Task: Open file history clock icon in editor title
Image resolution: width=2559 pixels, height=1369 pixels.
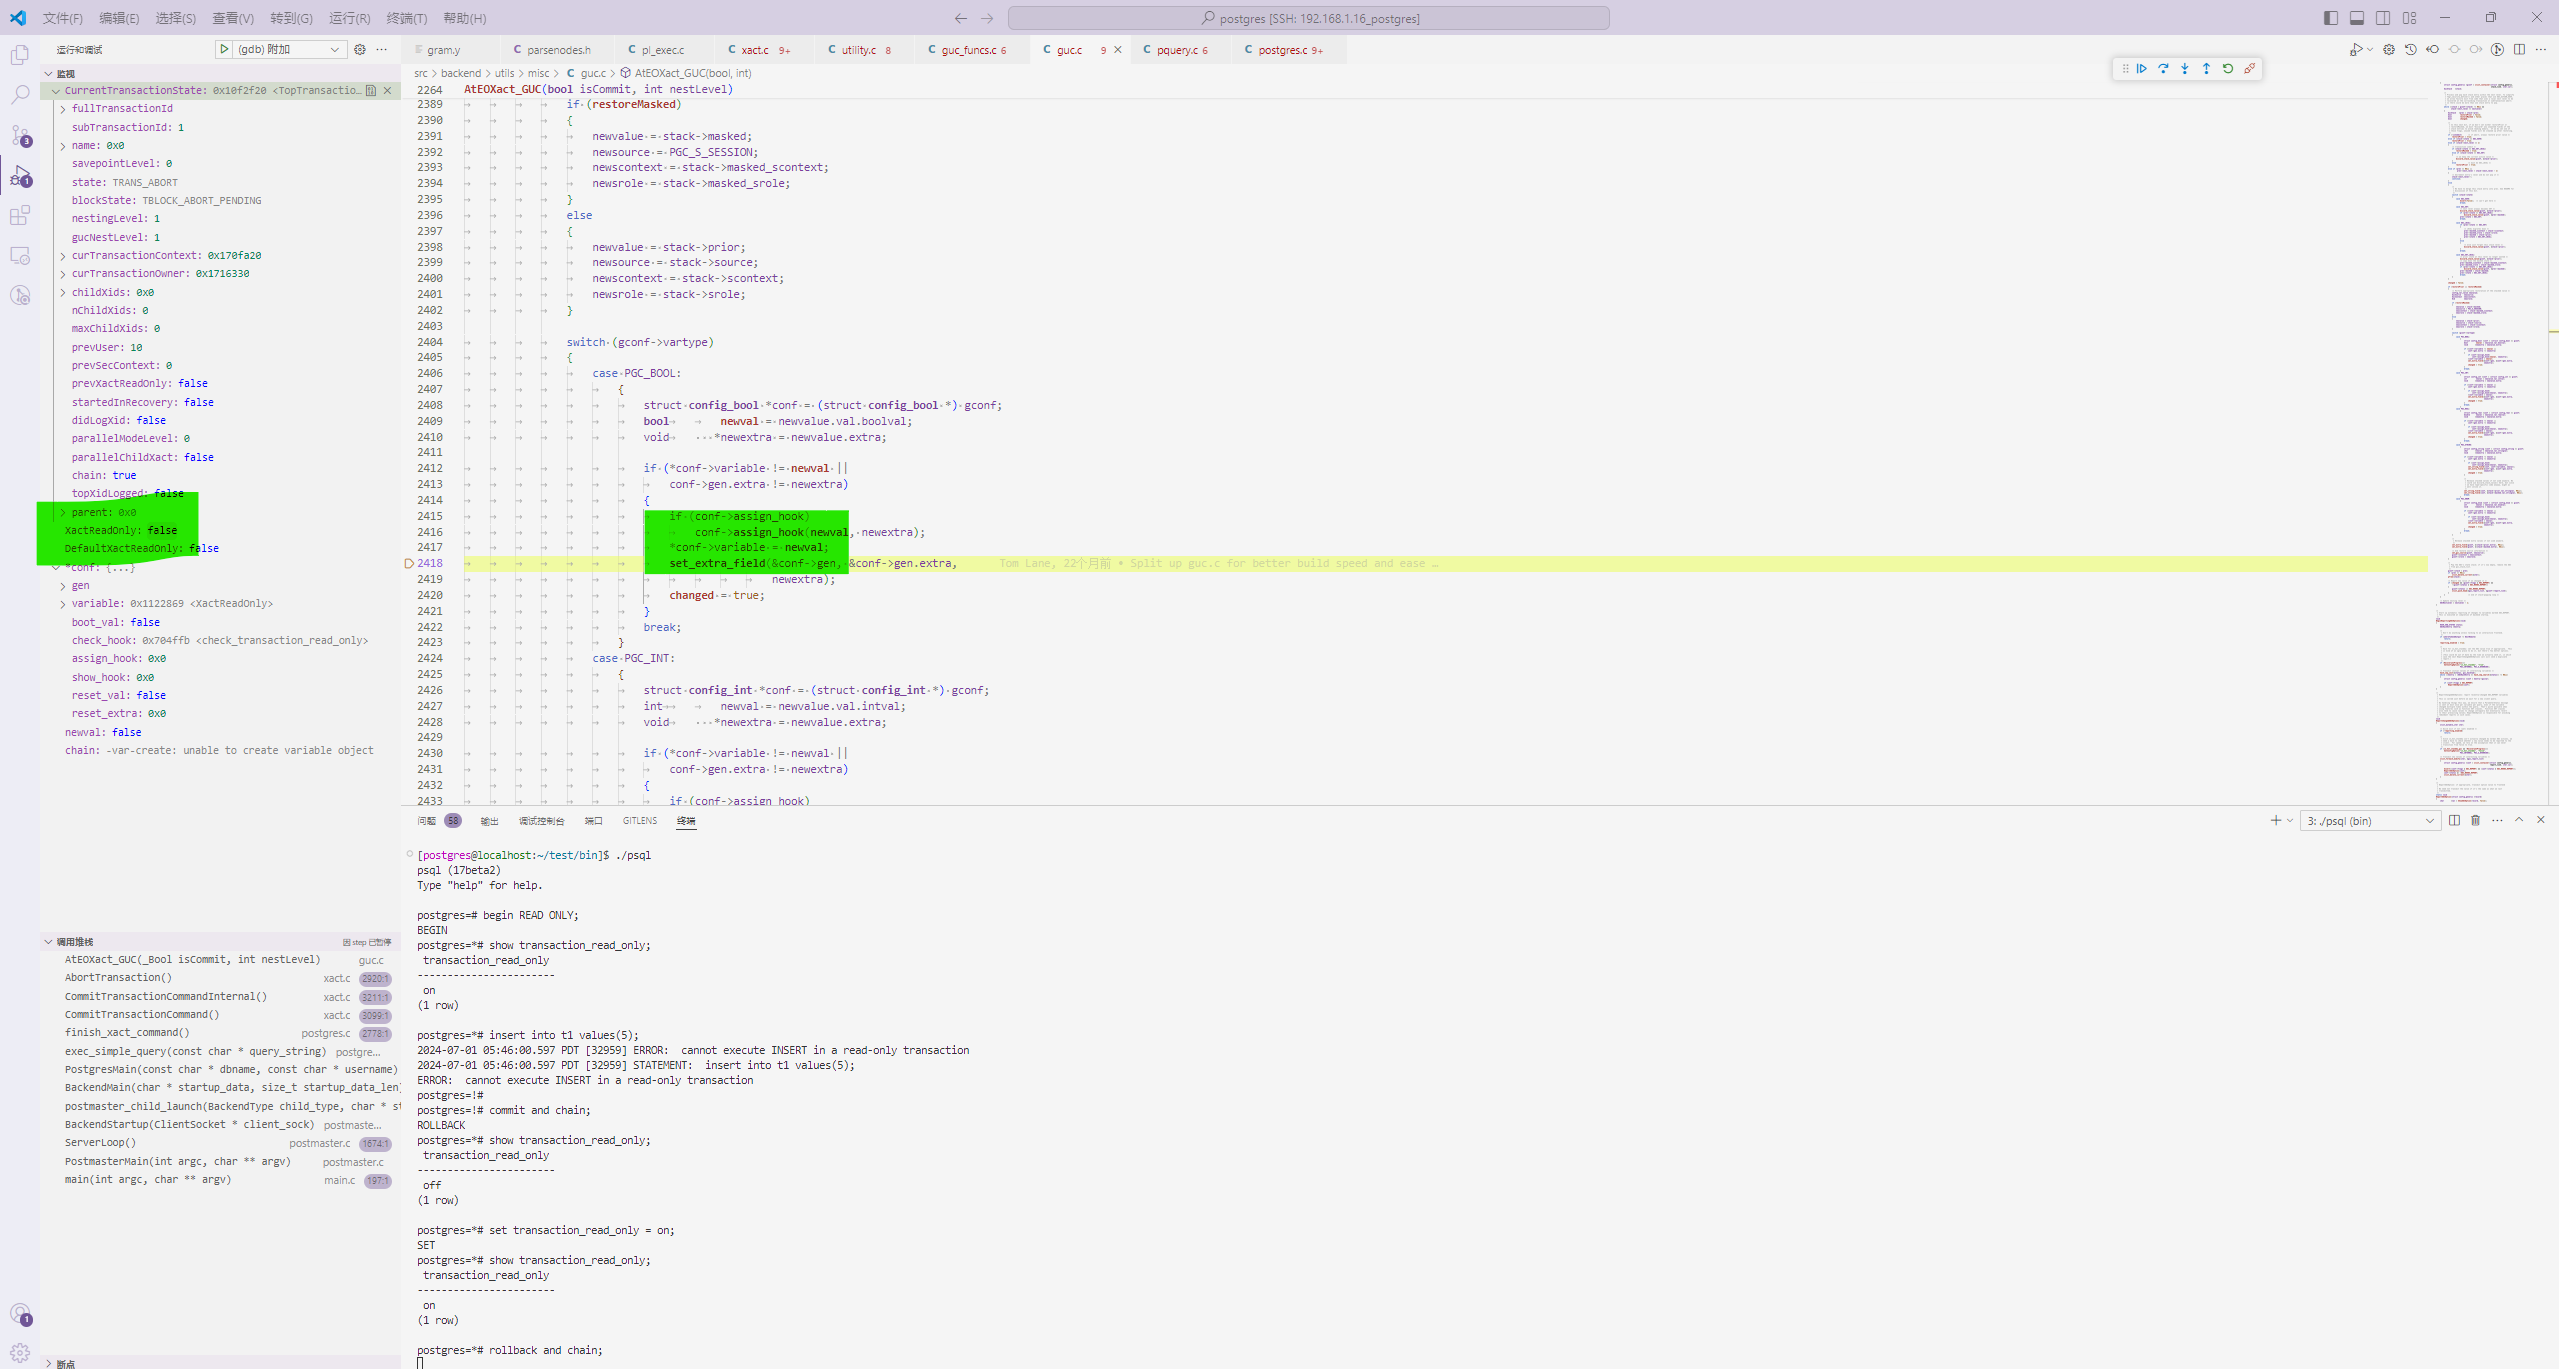Action: (x=2411, y=49)
